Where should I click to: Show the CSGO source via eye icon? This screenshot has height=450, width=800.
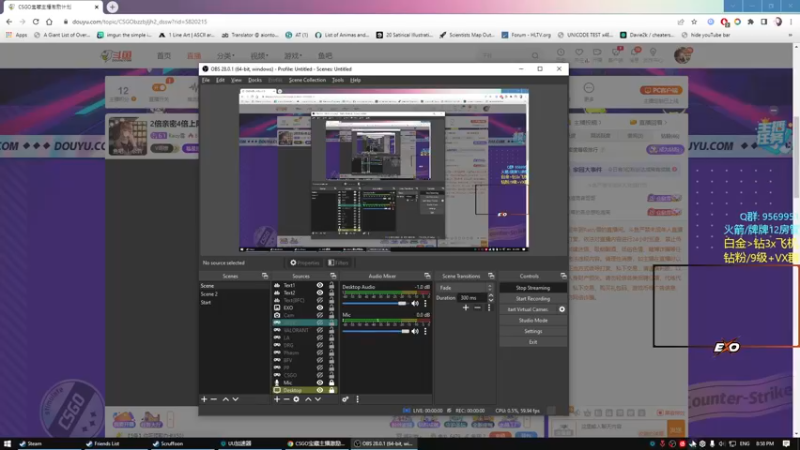tap(320, 375)
